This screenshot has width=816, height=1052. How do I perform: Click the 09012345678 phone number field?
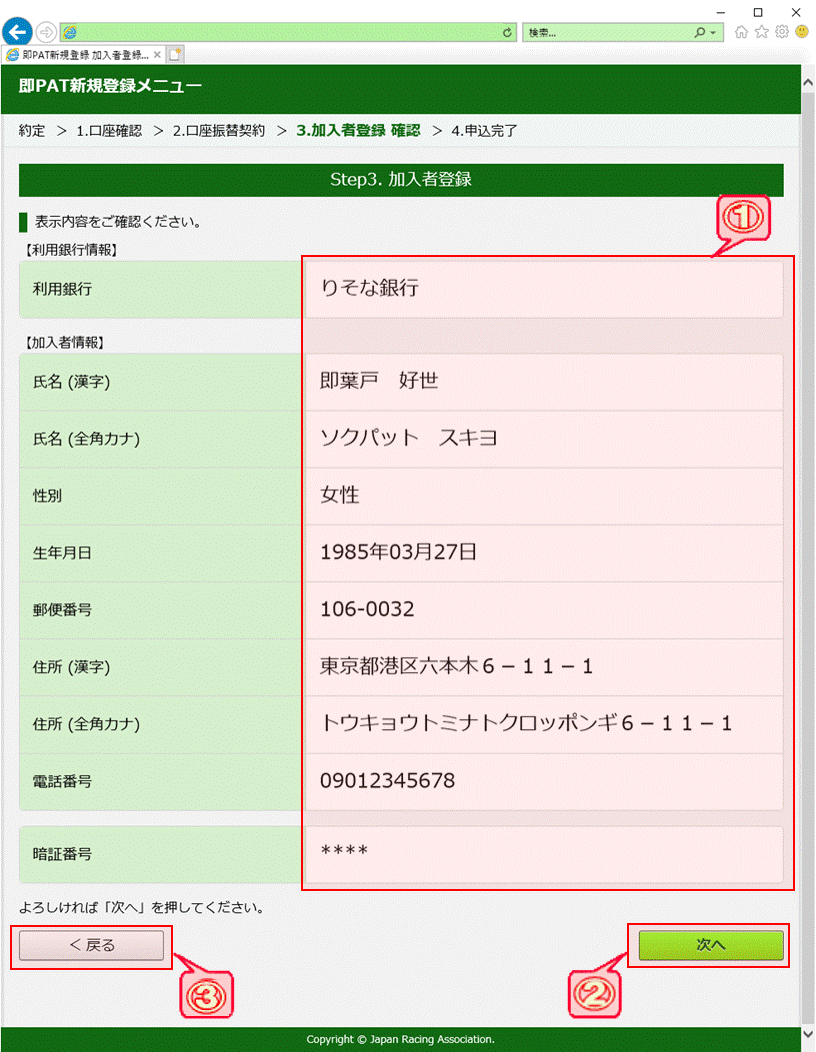point(543,781)
